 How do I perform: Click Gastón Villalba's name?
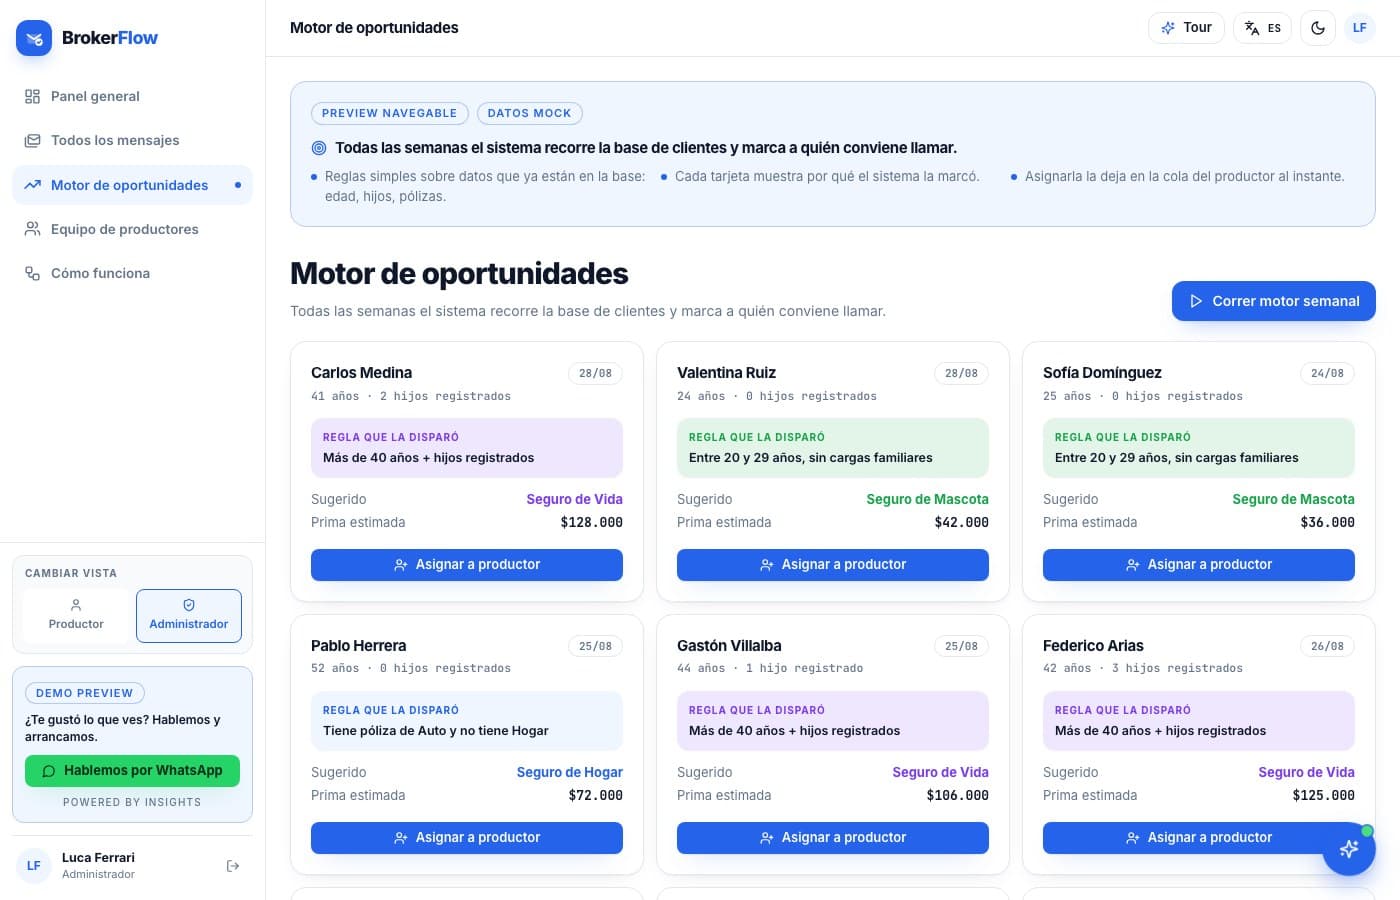click(729, 646)
